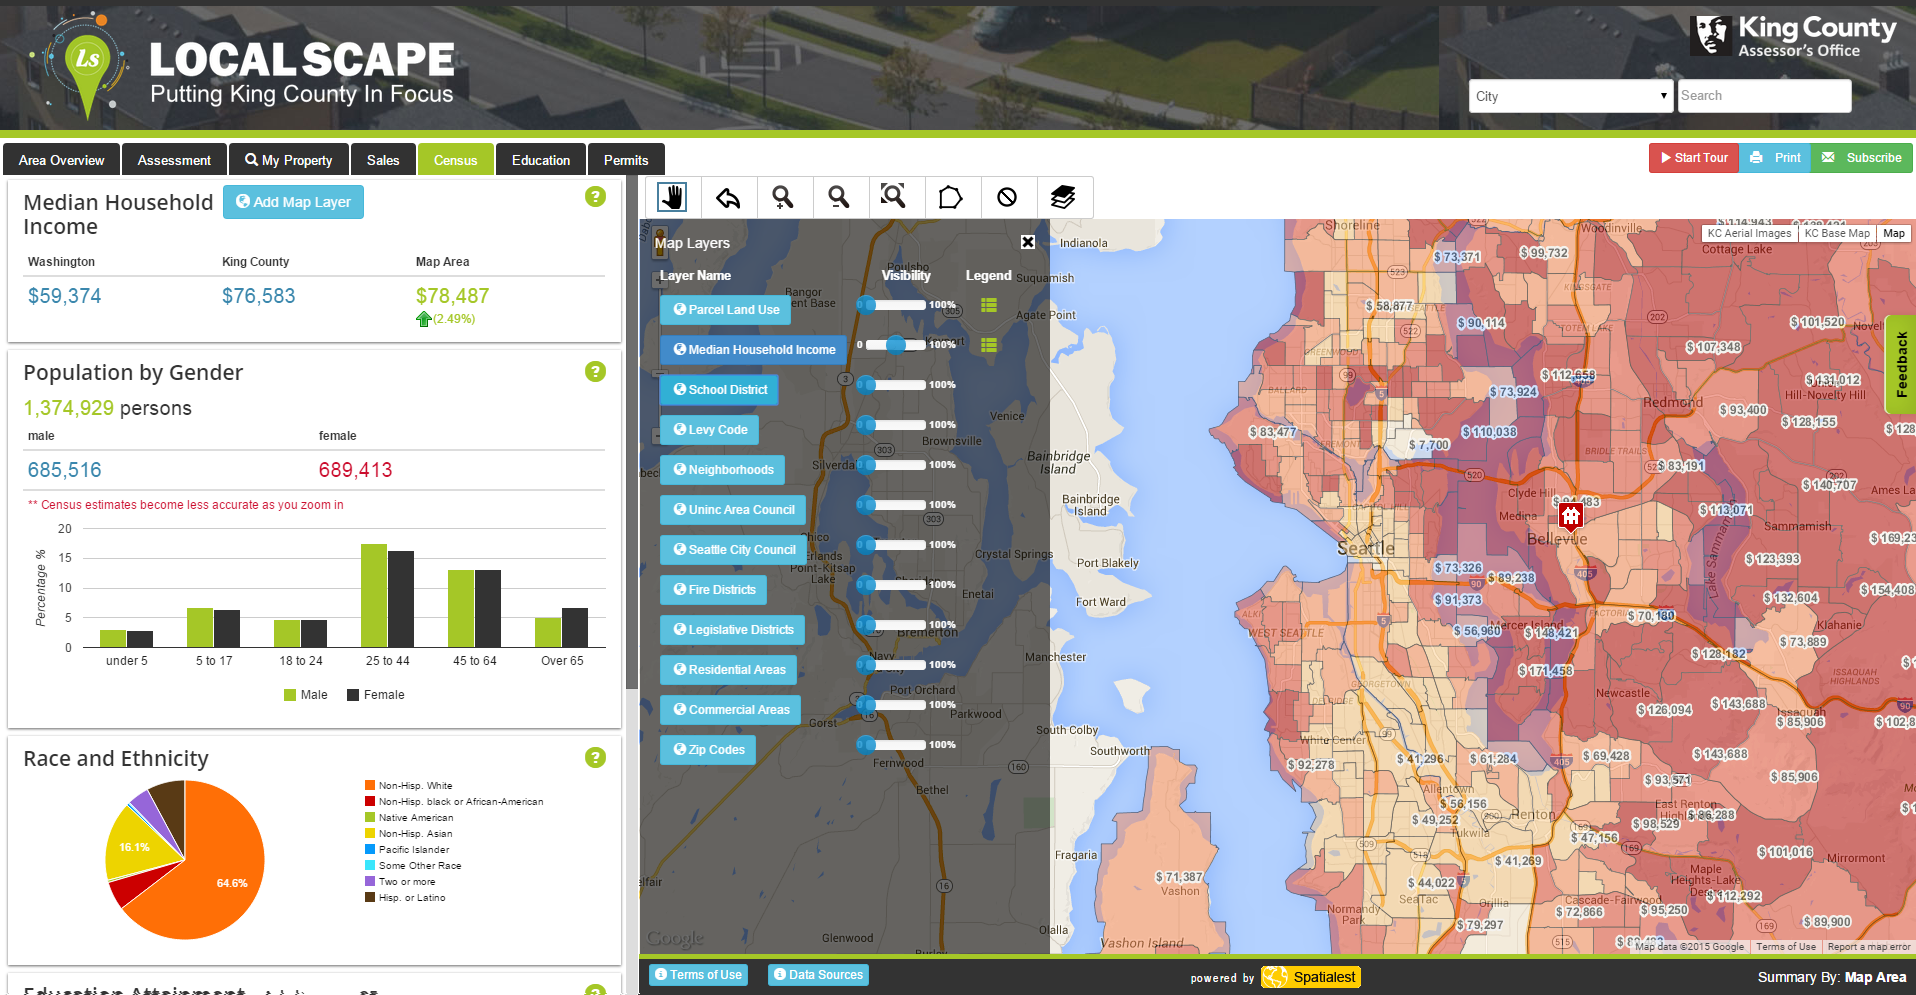The image size is (1916, 995).
Task: Click the Start Tour button
Action: (1693, 157)
